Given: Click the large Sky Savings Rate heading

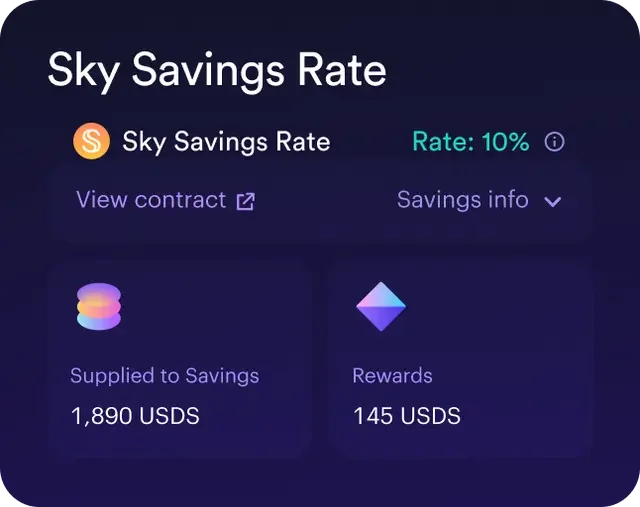Looking at the screenshot, I should point(217,71).
